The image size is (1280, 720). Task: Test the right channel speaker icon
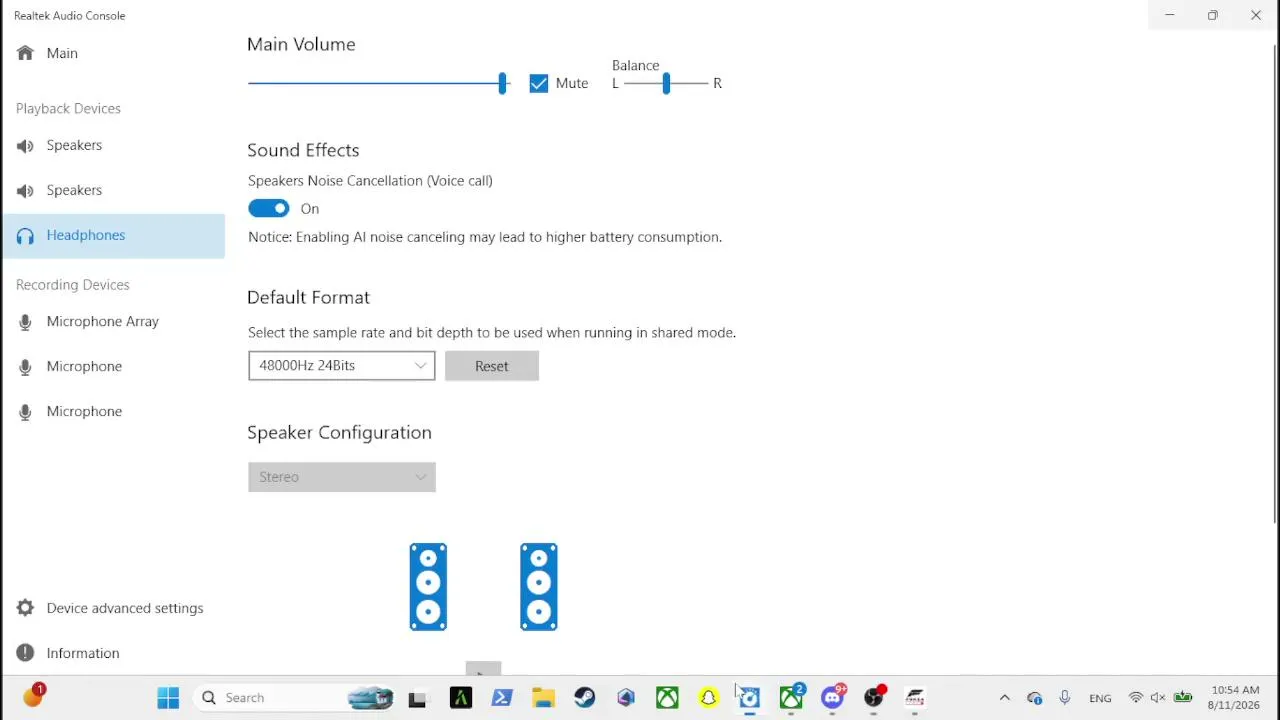539,587
